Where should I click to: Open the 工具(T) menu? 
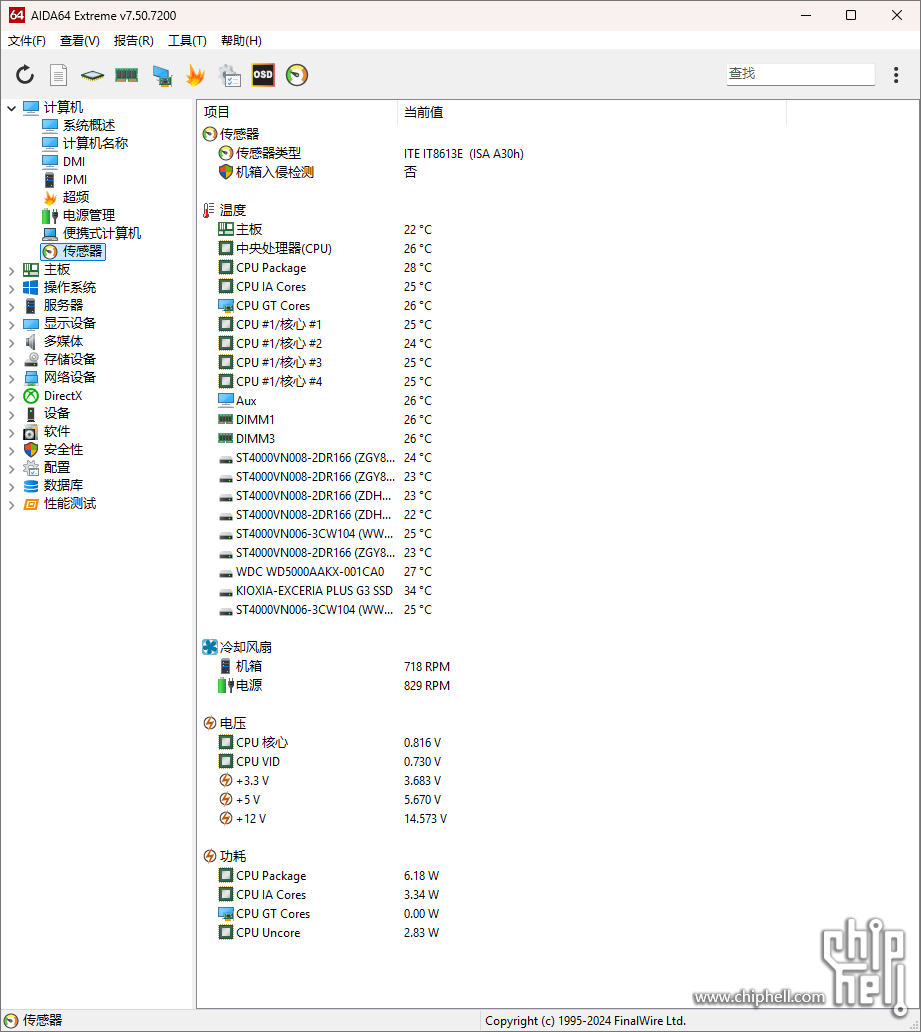pos(188,41)
